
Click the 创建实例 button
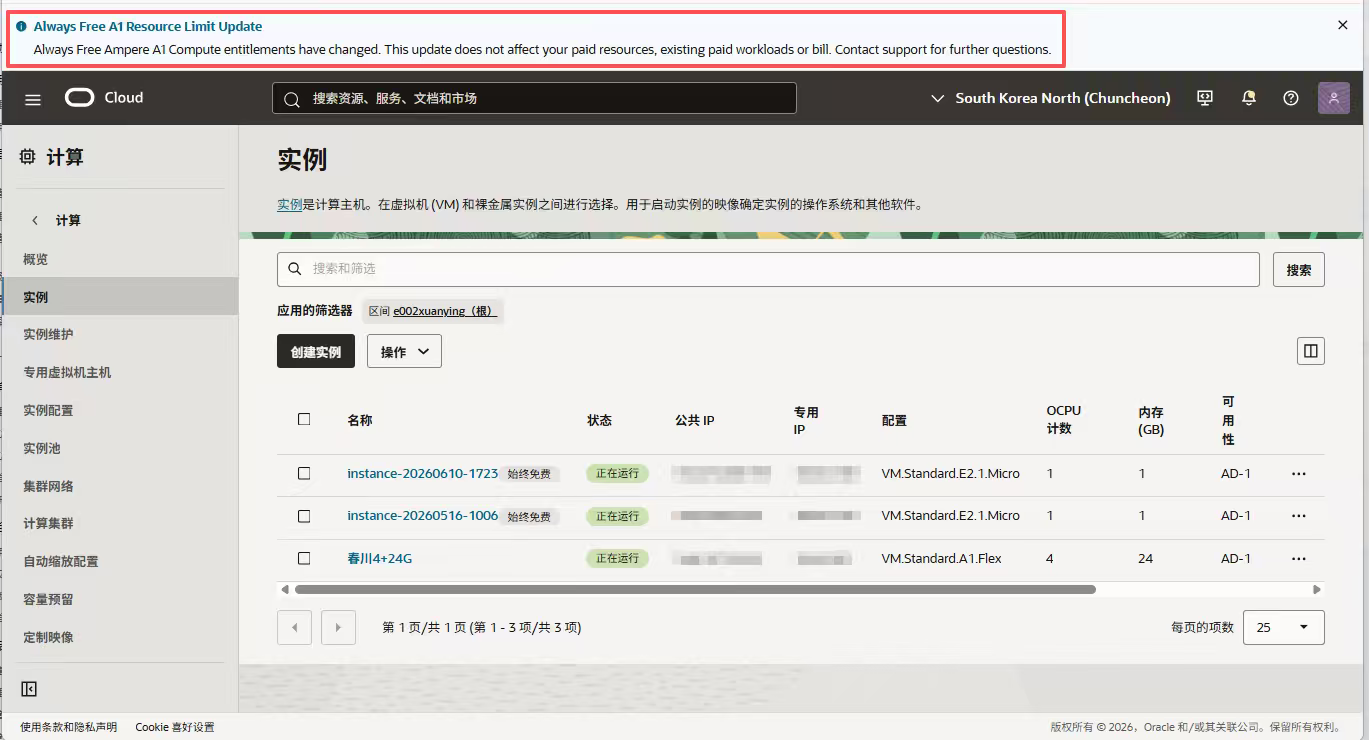(316, 351)
